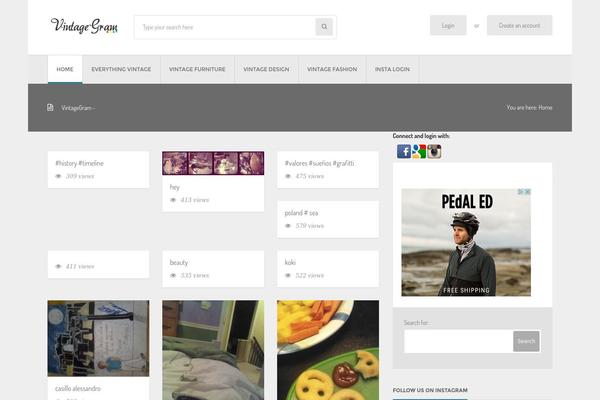Click the eye icon next to 522 views

tap(288, 276)
